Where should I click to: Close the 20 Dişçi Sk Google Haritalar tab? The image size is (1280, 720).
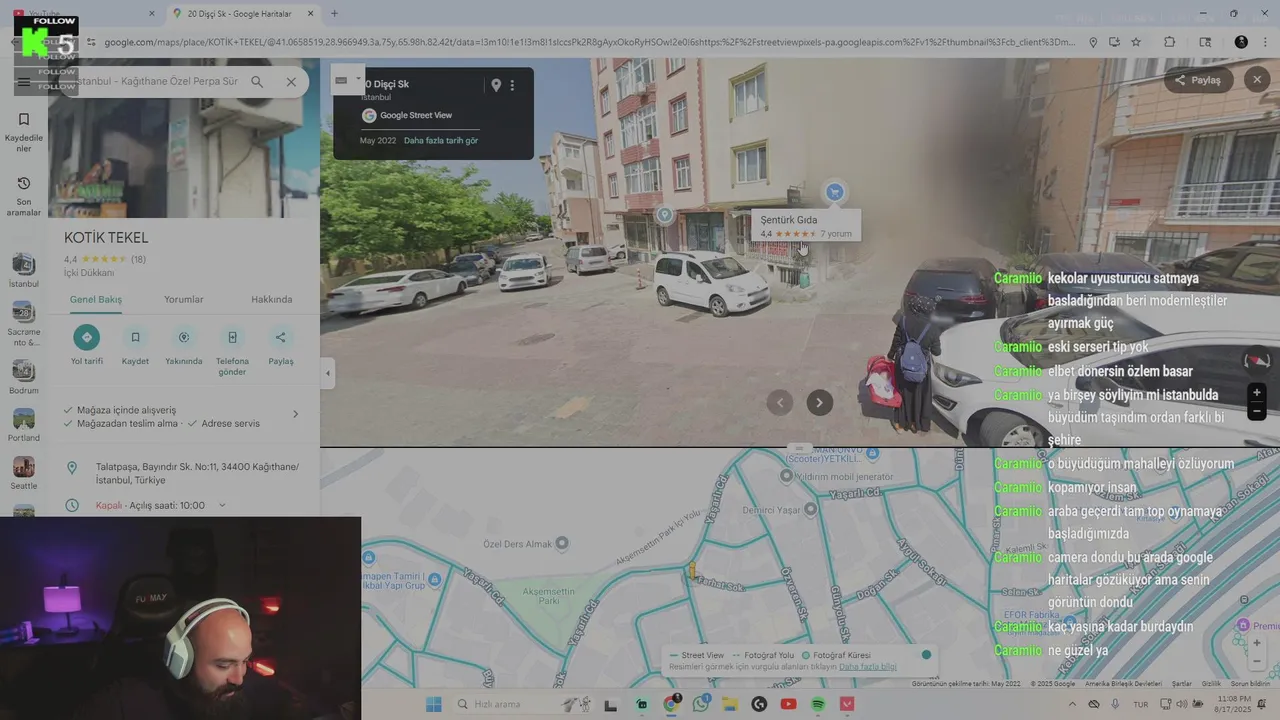pyautogui.click(x=310, y=13)
